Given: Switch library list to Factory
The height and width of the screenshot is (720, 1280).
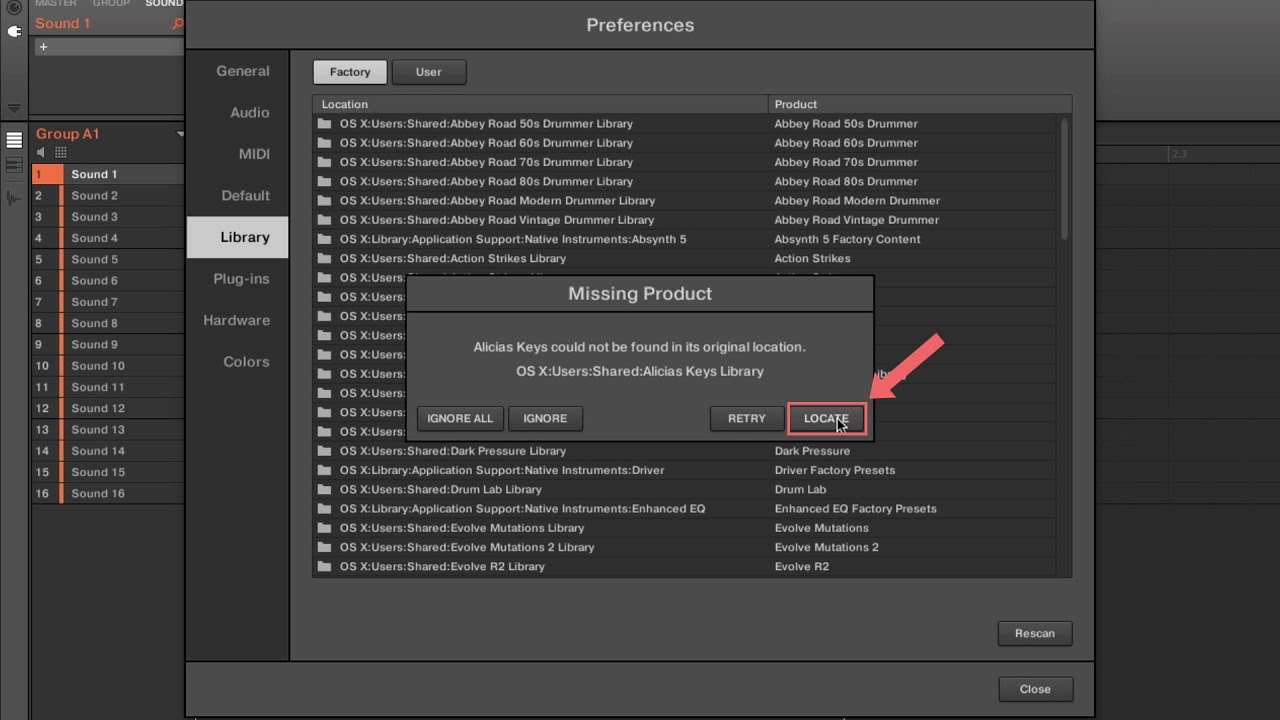Looking at the screenshot, I should [350, 72].
